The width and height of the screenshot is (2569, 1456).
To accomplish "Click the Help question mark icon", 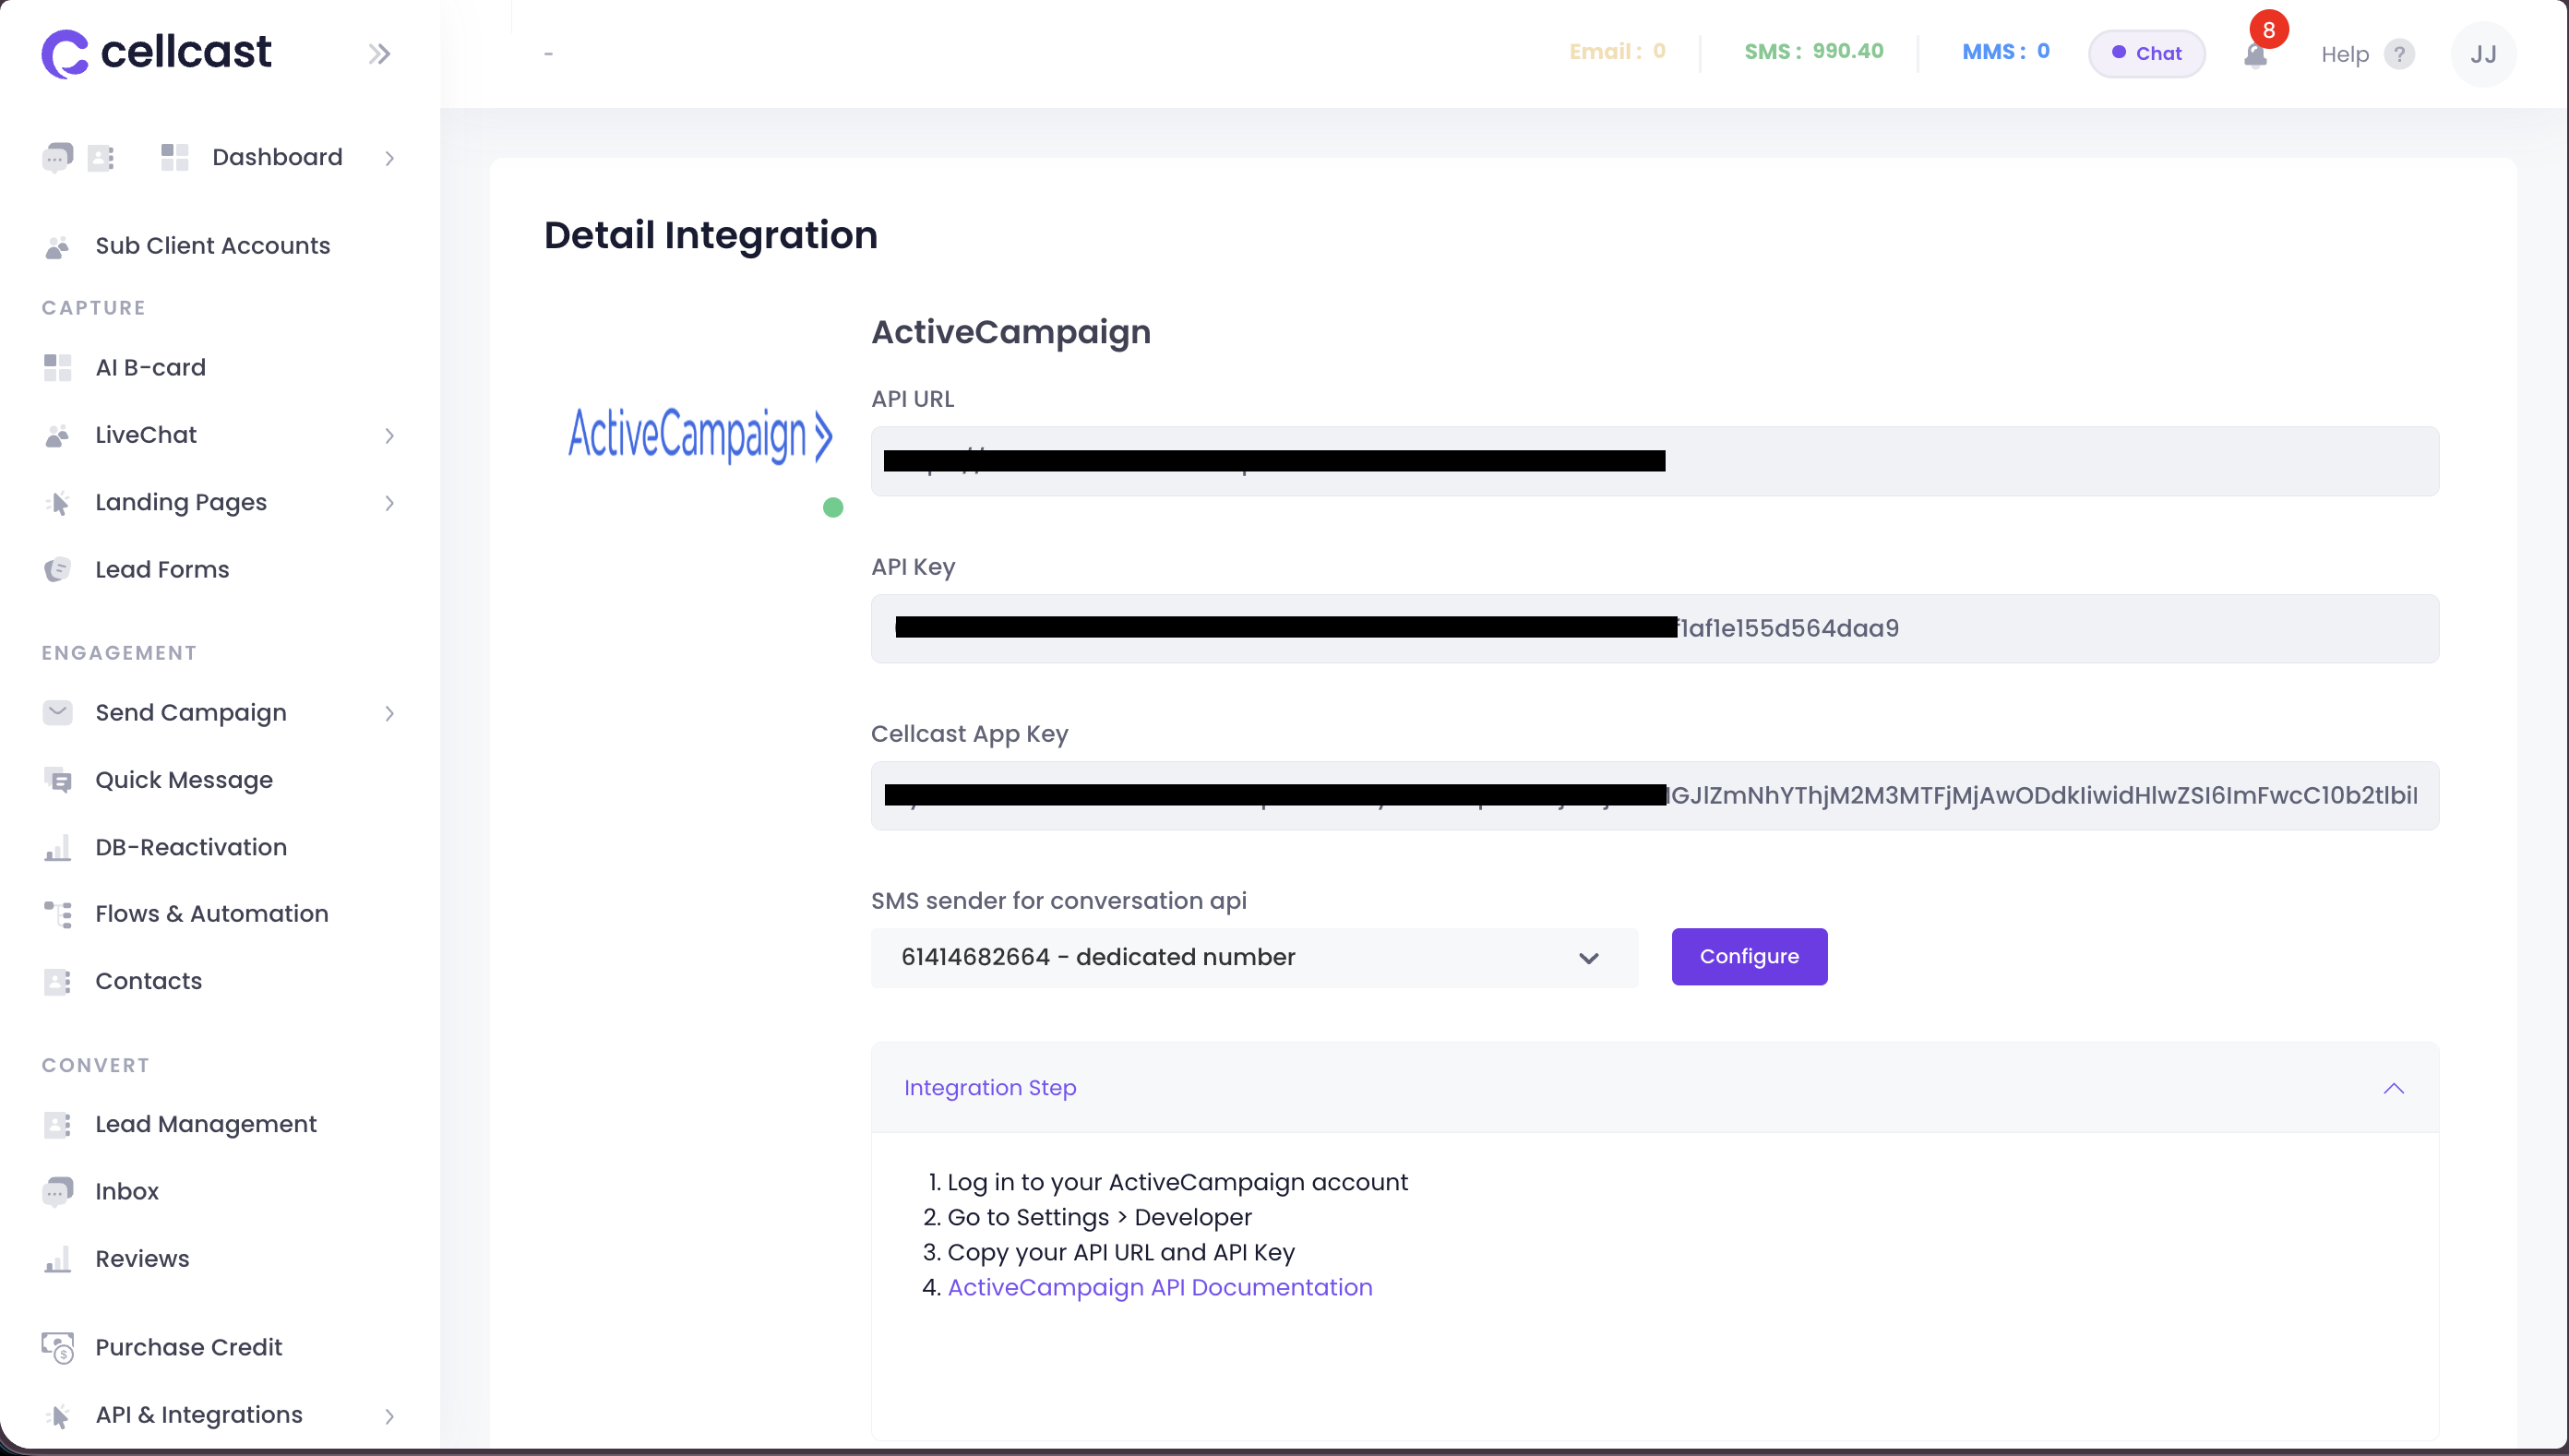I will [x=2399, y=54].
